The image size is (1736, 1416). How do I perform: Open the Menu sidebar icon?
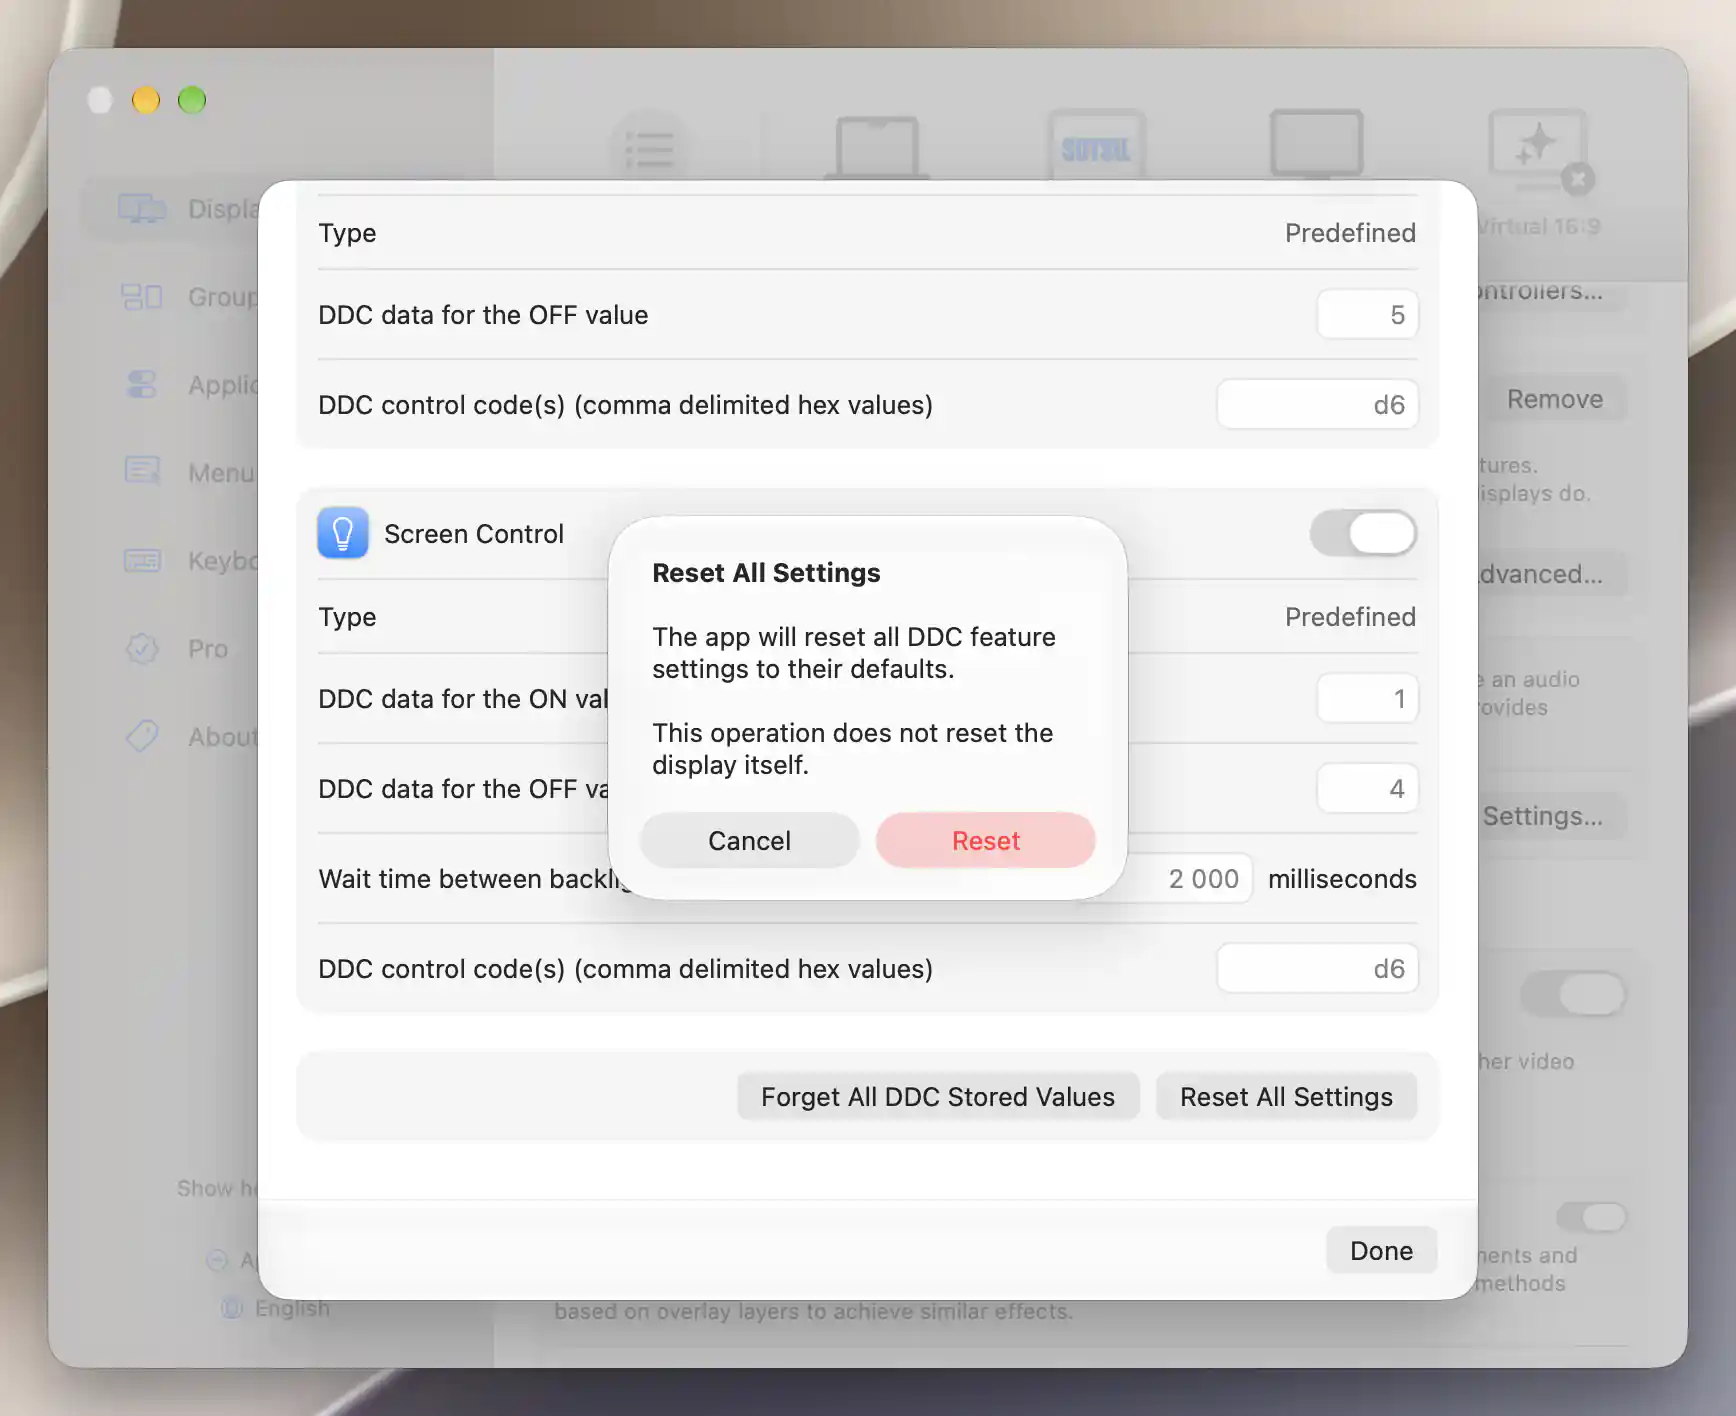click(141, 471)
